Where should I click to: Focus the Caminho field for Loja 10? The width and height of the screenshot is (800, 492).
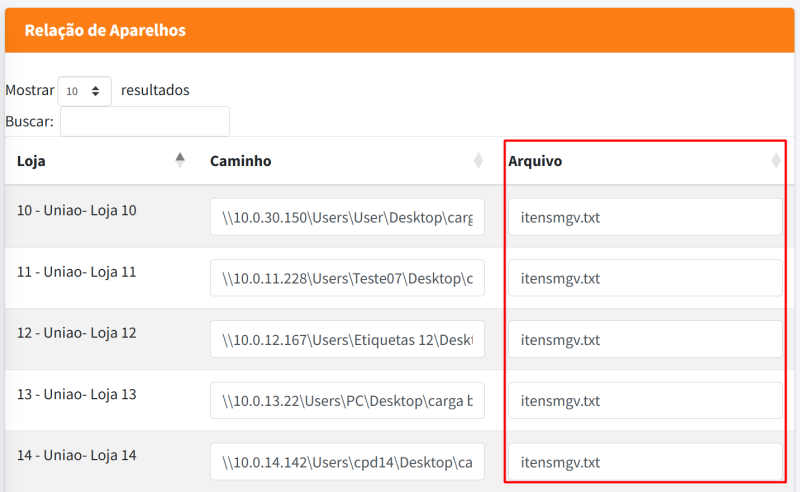tap(347, 217)
